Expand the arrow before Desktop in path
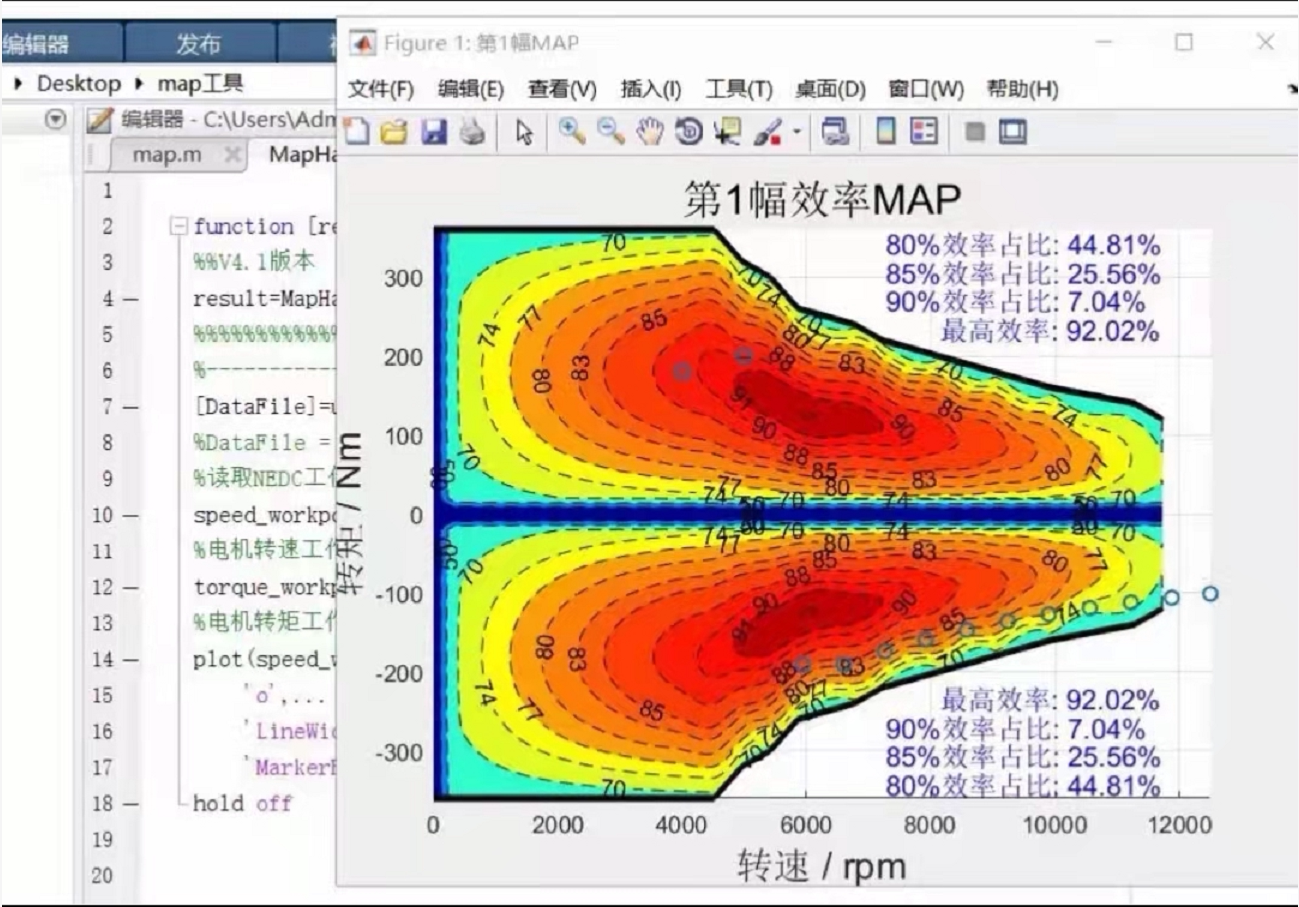 tap(19, 84)
